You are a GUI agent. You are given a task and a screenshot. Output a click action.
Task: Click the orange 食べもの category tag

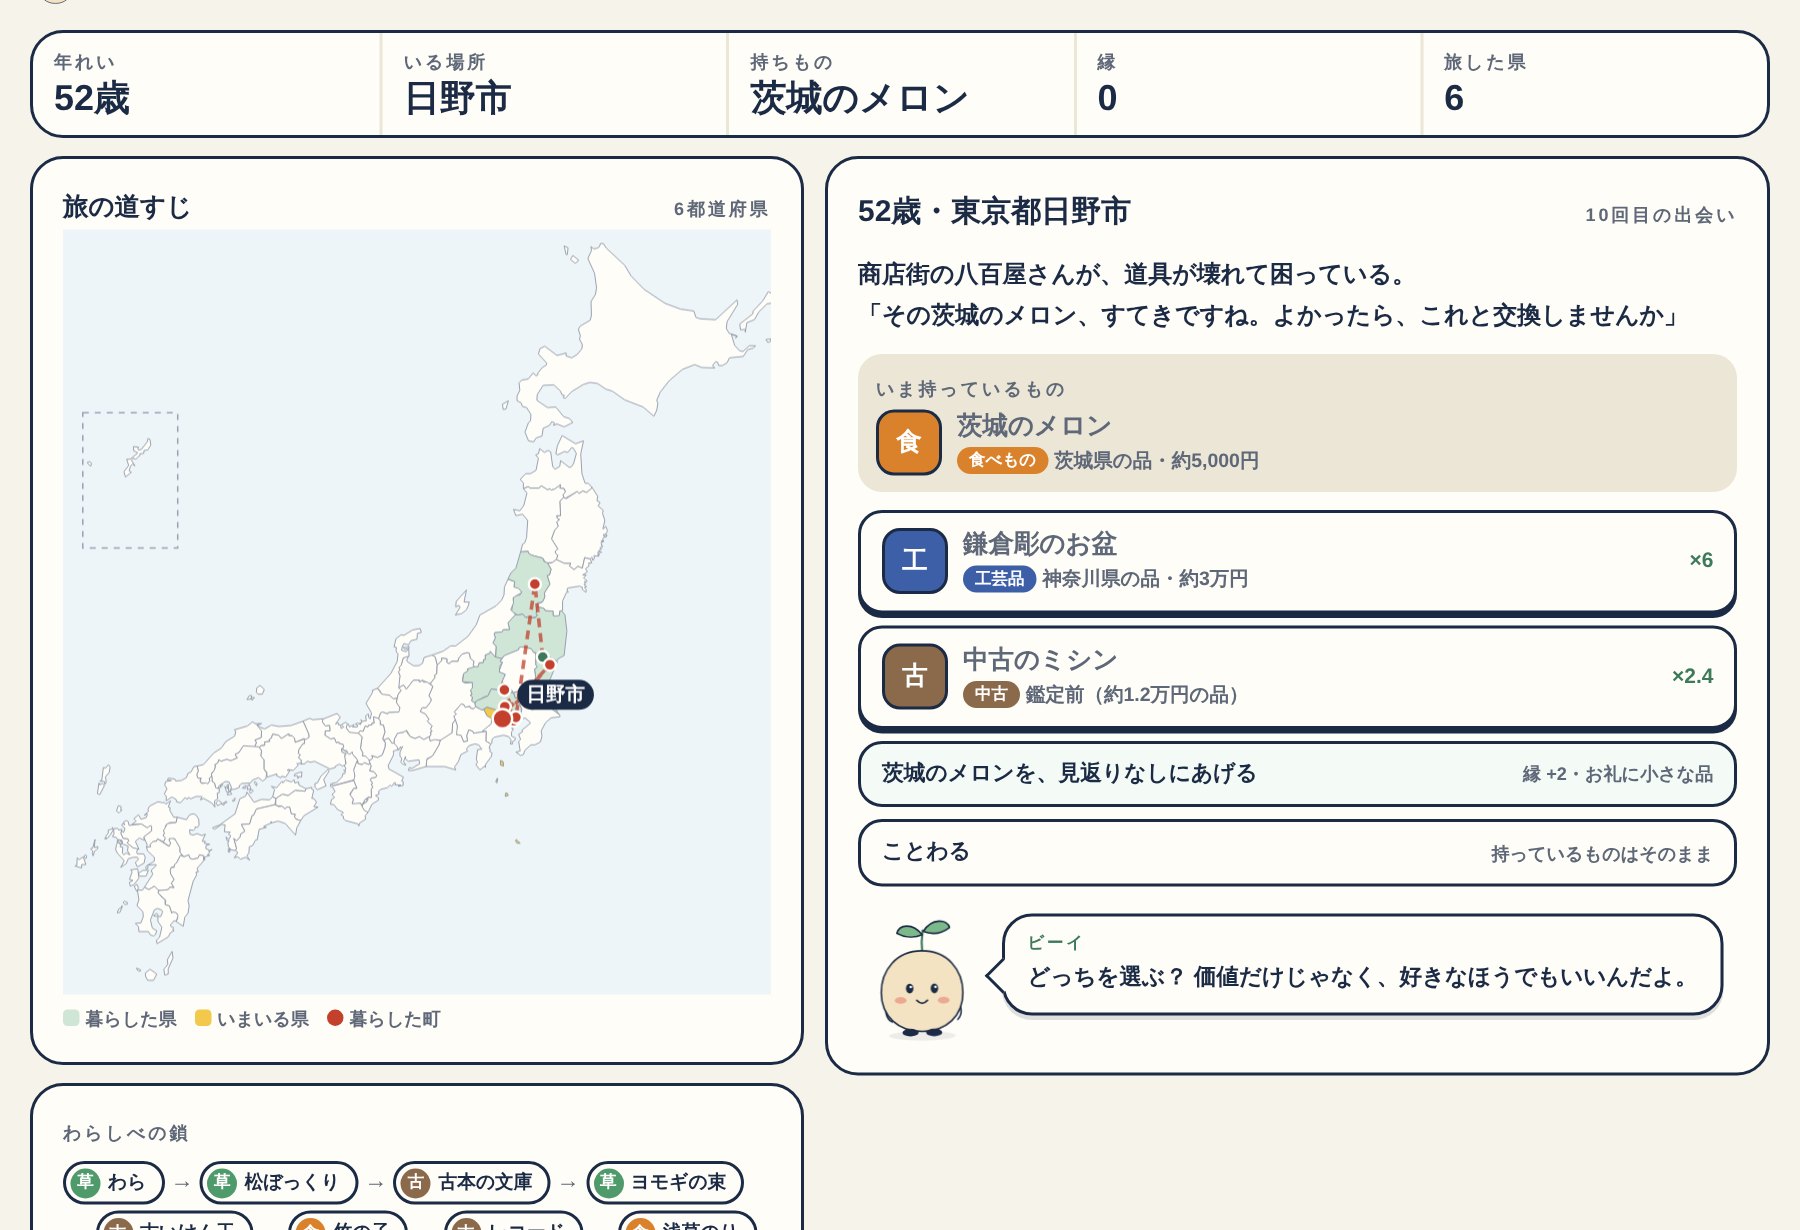pyautogui.click(x=1002, y=460)
